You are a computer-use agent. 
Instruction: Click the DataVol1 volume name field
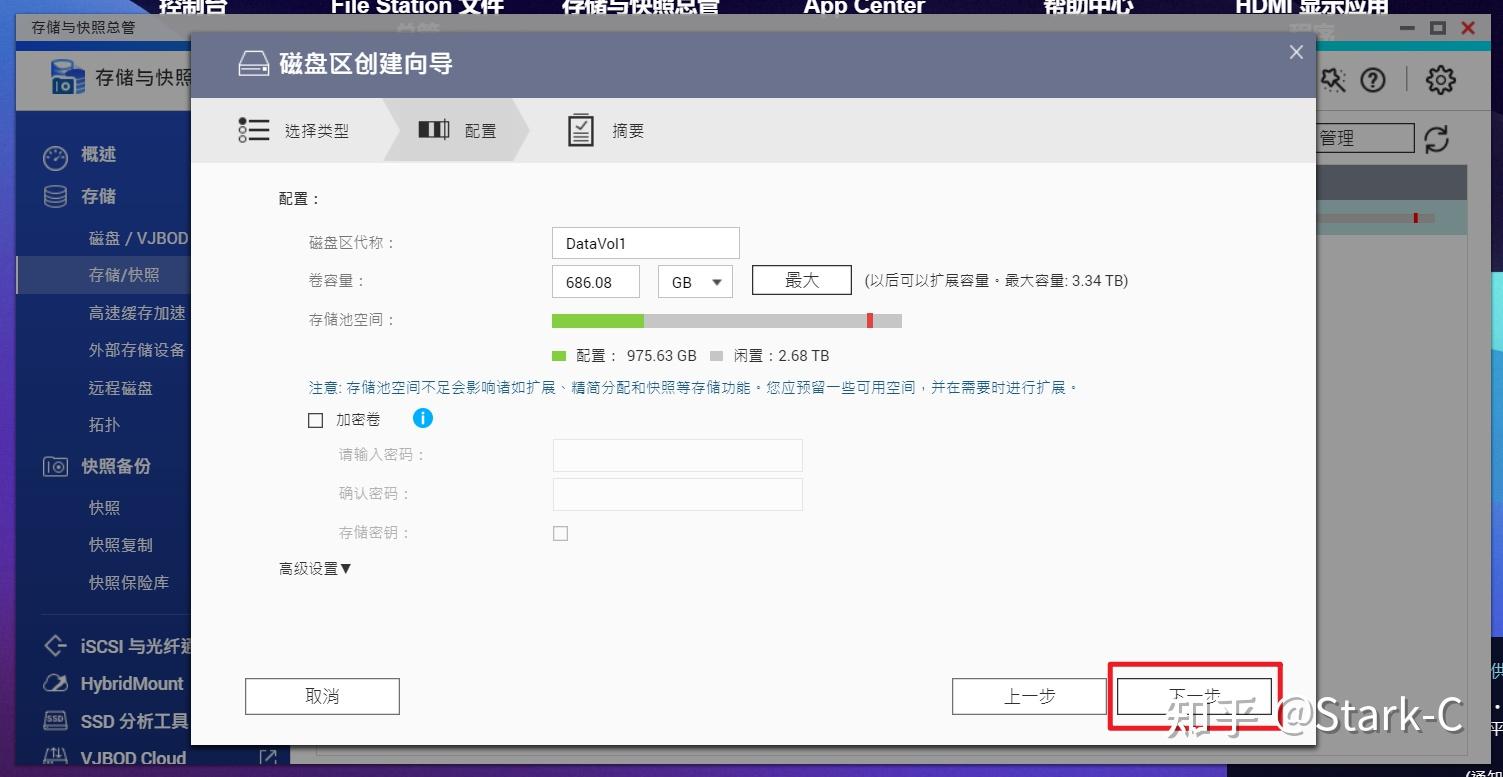(x=645, y=242)
